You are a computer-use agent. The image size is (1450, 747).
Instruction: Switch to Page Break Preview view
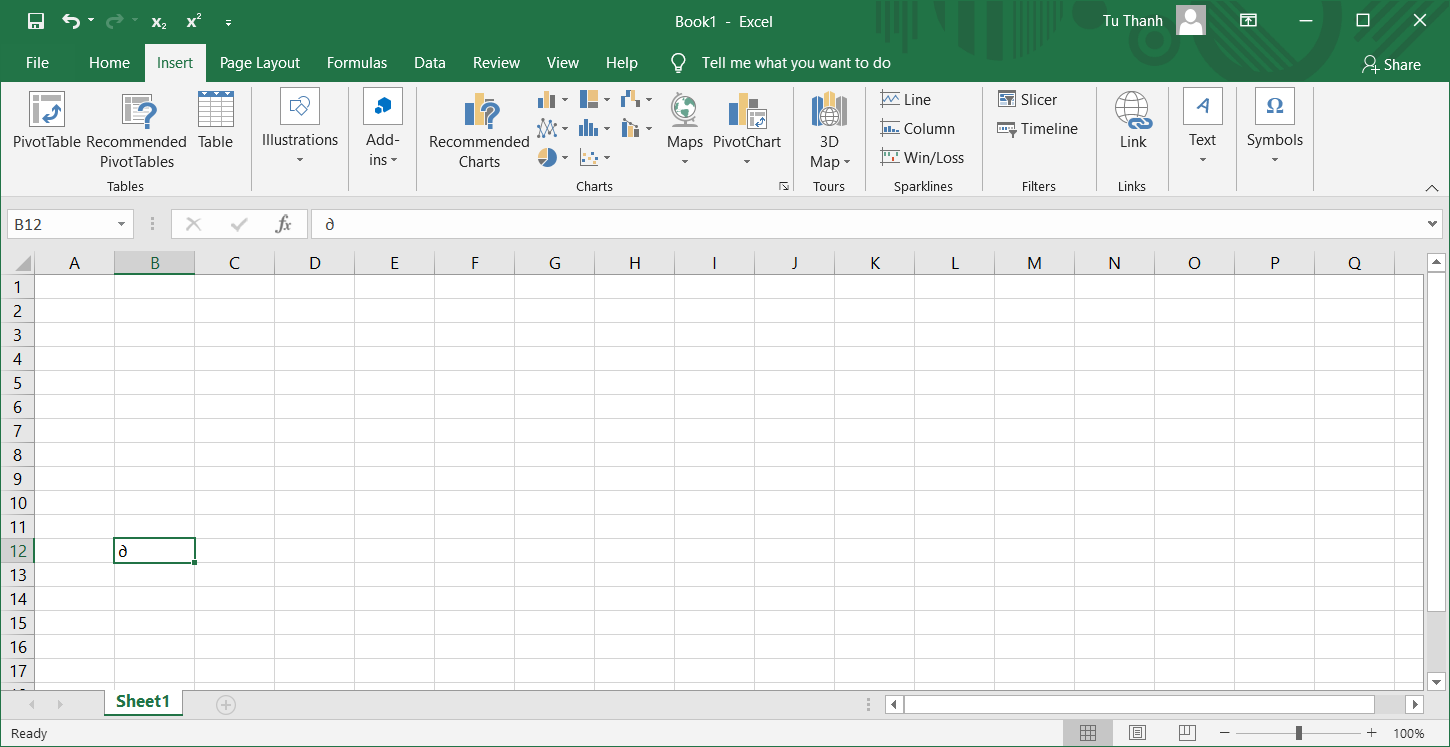point(1186,733)
